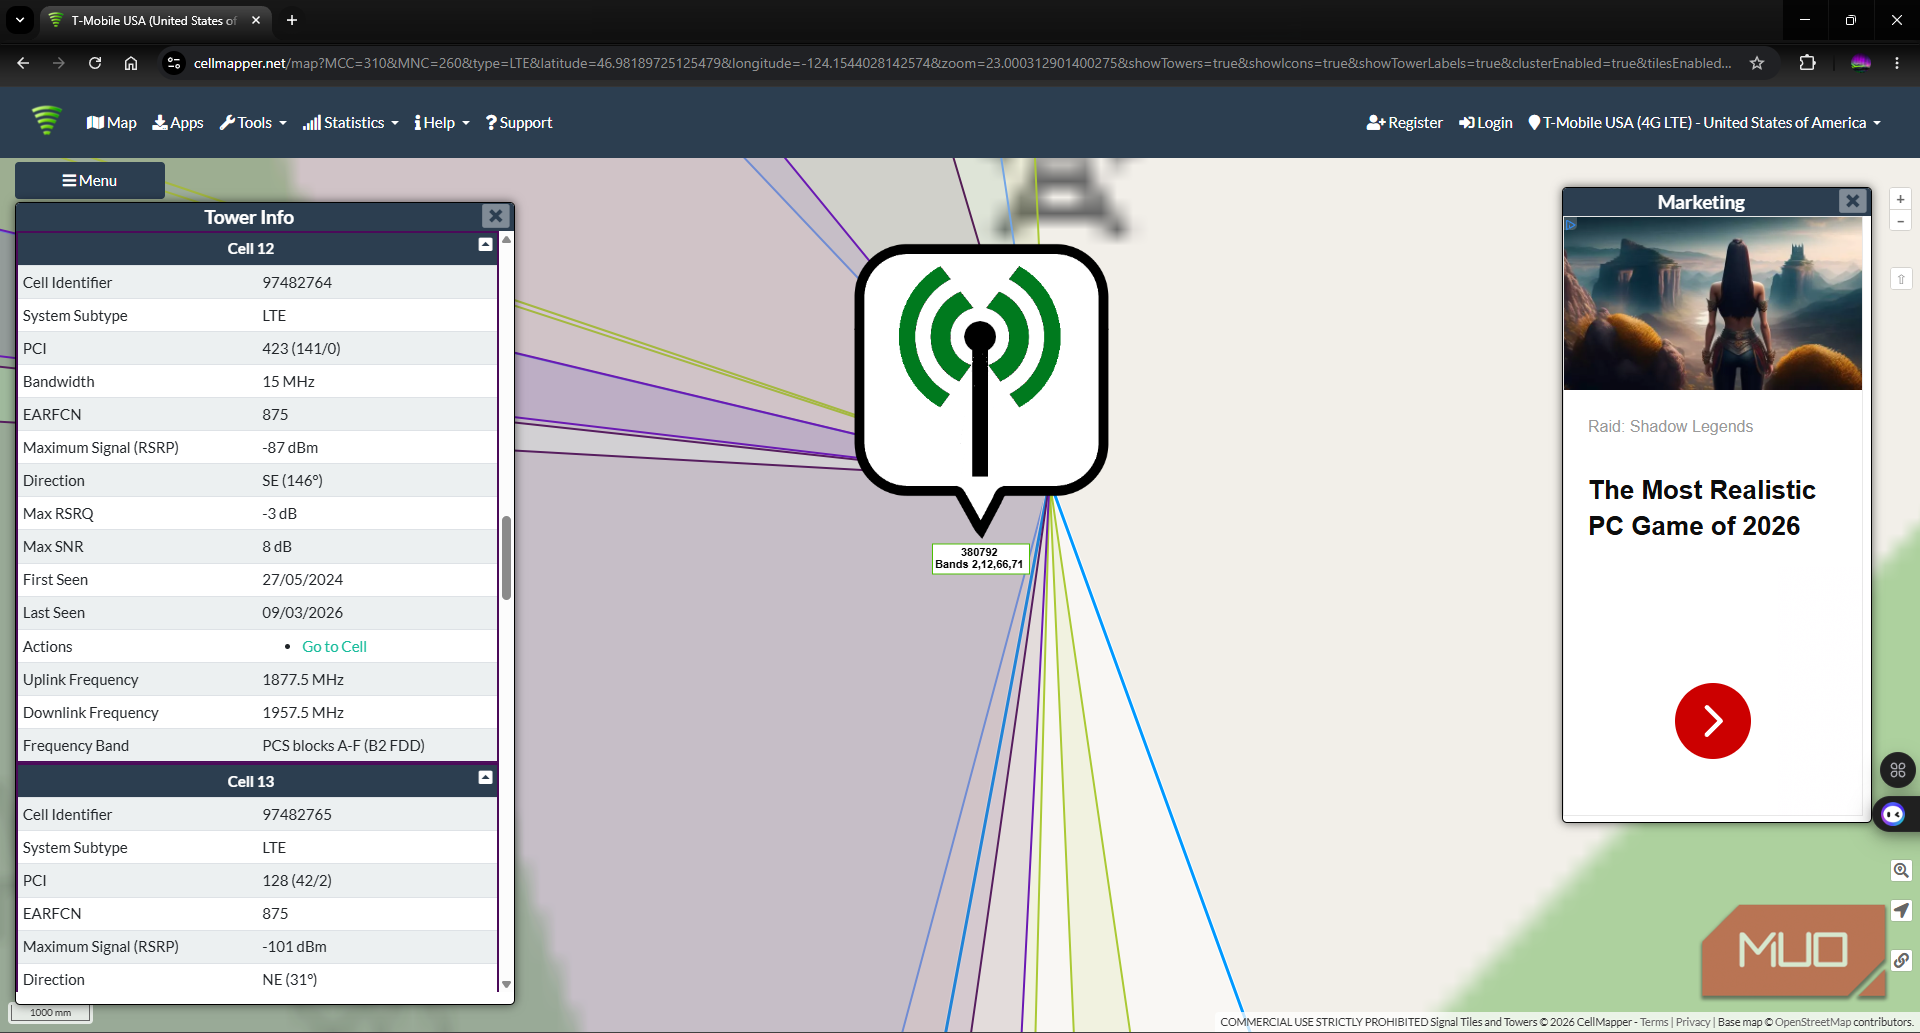1920x1033 pixels.
Task: Collapse the Cell 13 section
Action: [x=485, y=777]
